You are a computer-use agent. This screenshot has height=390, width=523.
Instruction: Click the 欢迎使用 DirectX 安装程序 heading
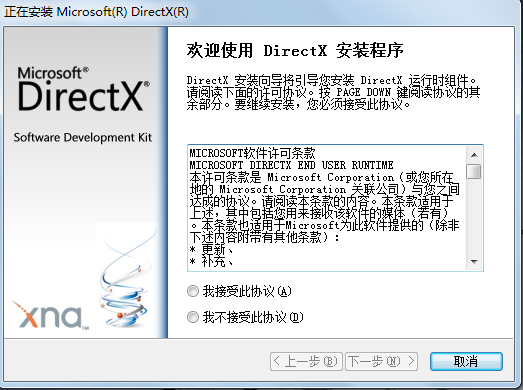click(295, 51)
